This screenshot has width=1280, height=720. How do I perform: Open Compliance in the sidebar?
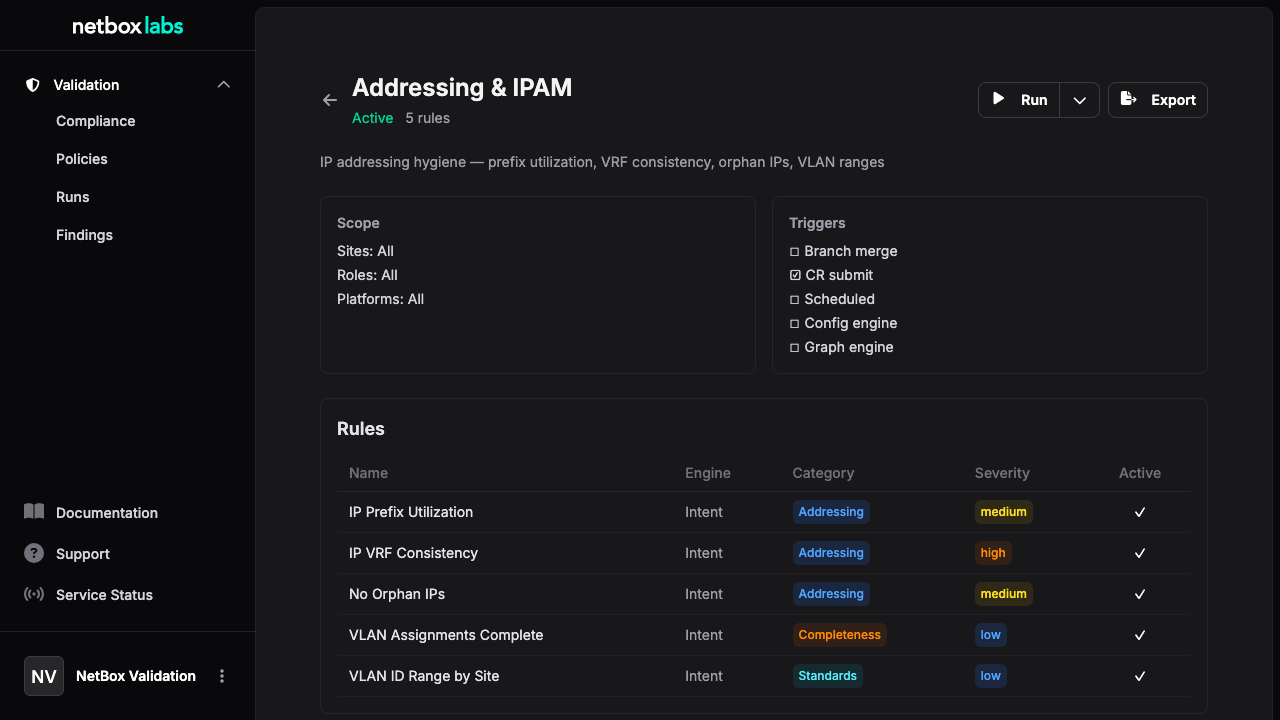[x=95, y=121]
